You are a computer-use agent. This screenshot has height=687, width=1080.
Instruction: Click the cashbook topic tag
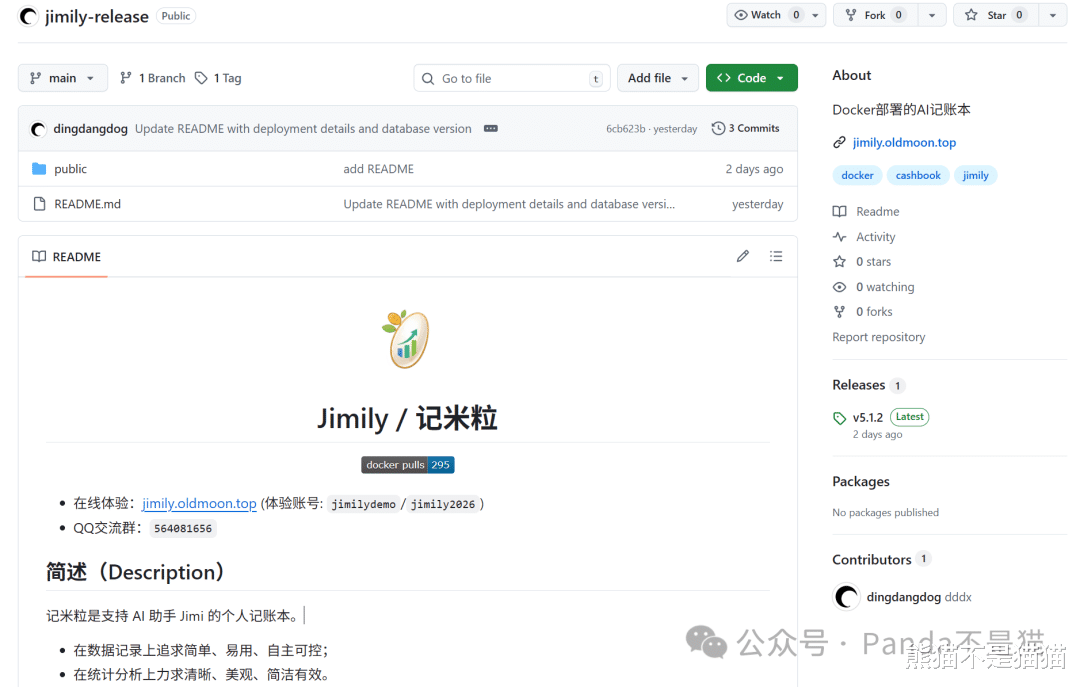coord(918,176)
